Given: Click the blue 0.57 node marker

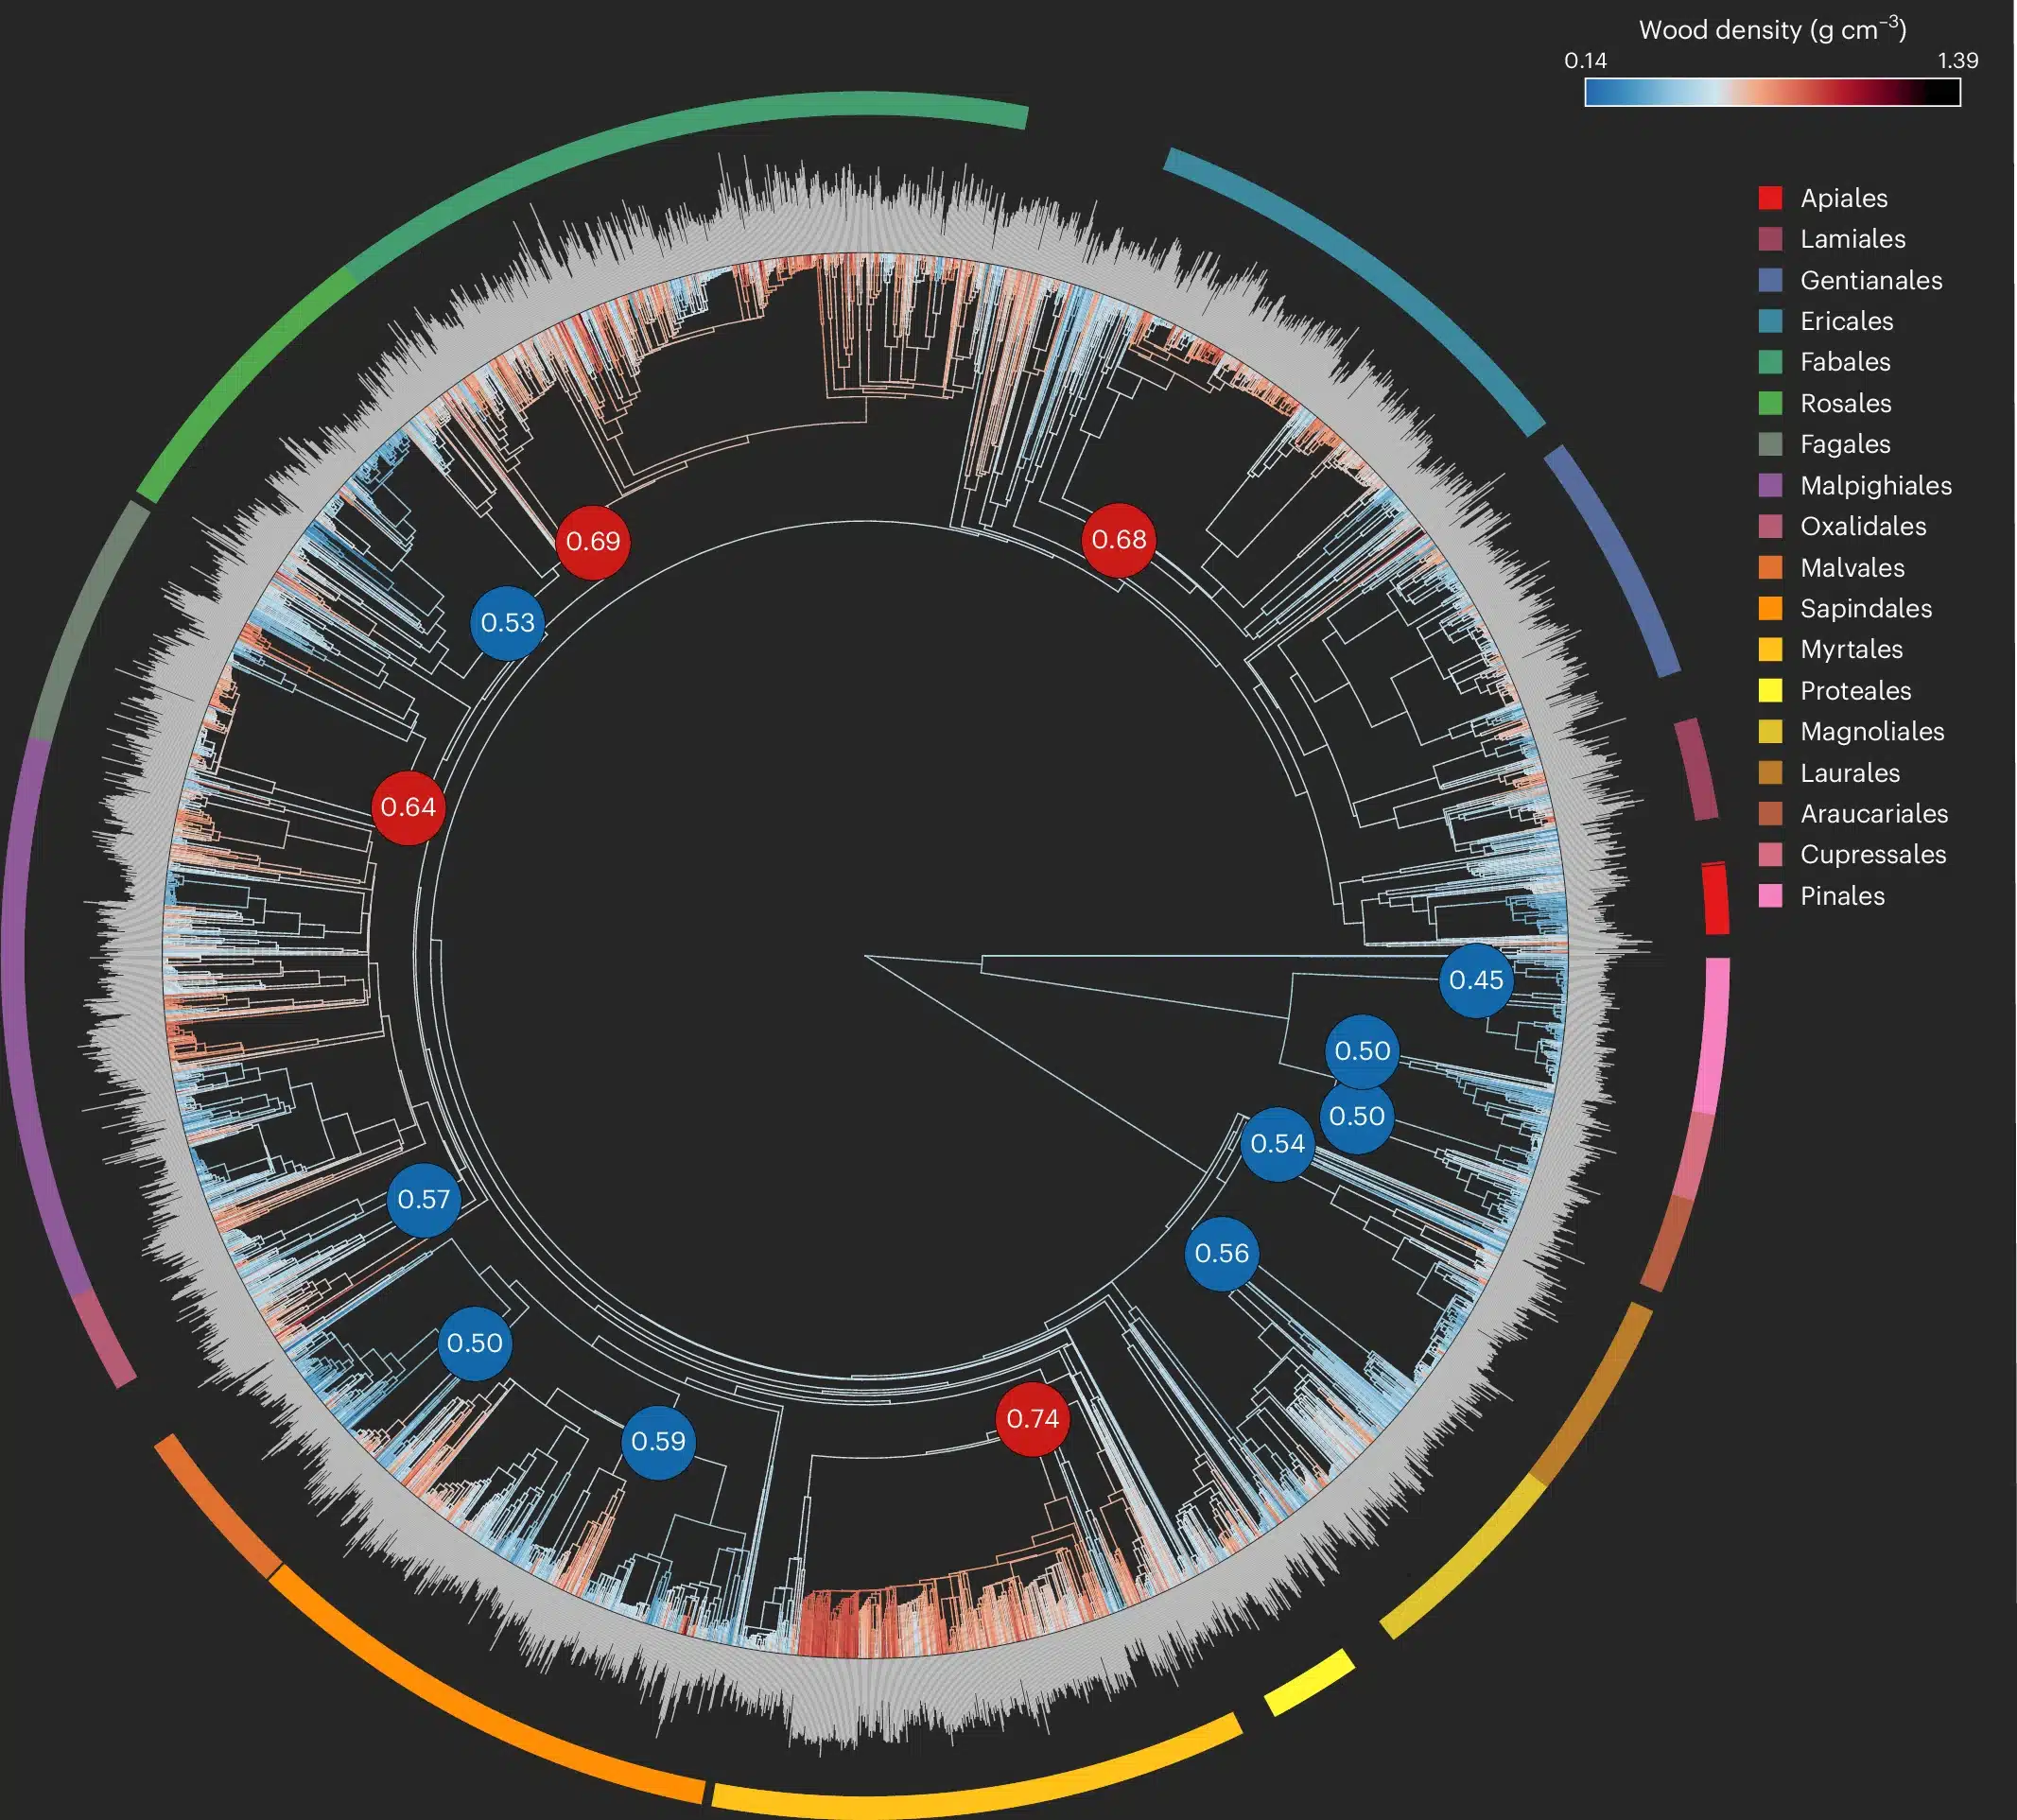Looking at the screenshot, I should 424,1199.
